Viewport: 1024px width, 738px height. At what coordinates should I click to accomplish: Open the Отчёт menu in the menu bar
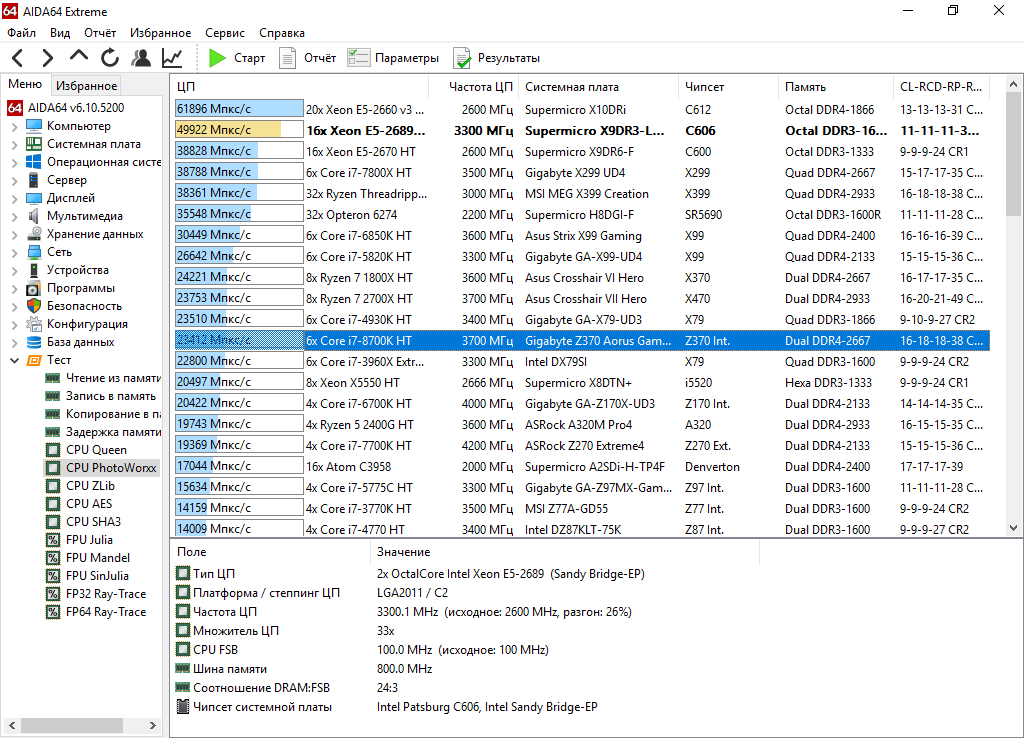100,33
